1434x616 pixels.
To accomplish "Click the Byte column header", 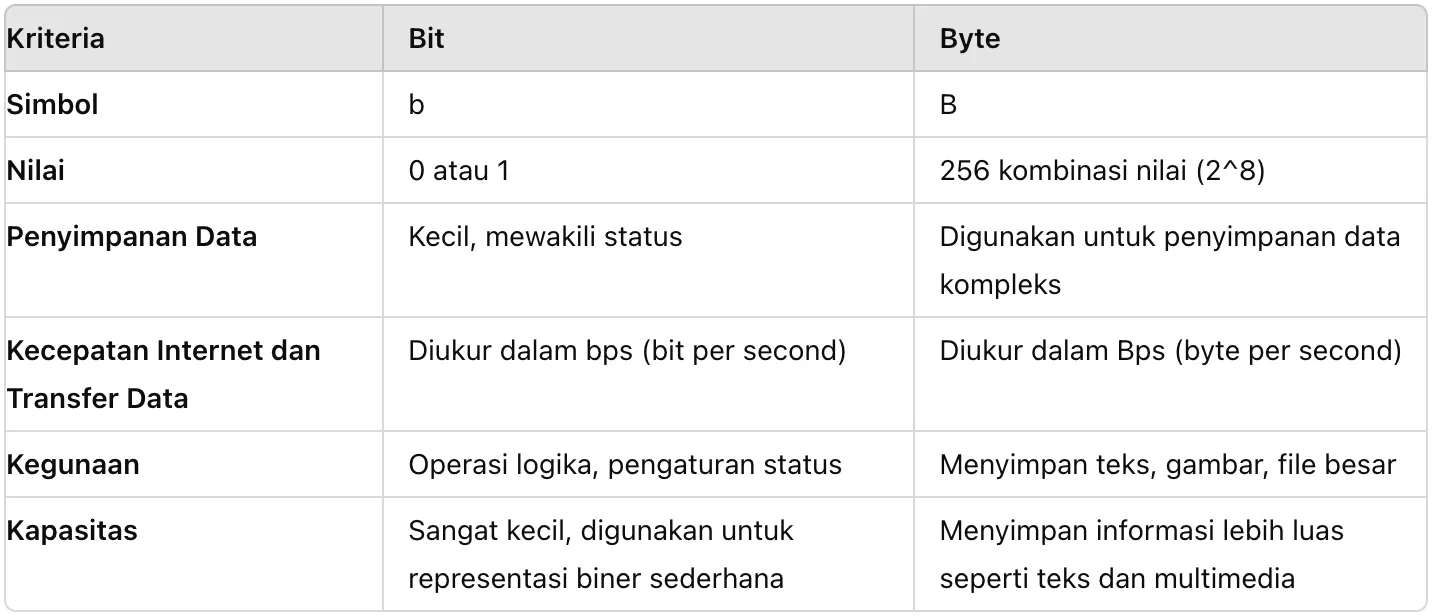I will pyautogui.click(x=970, y=39).
